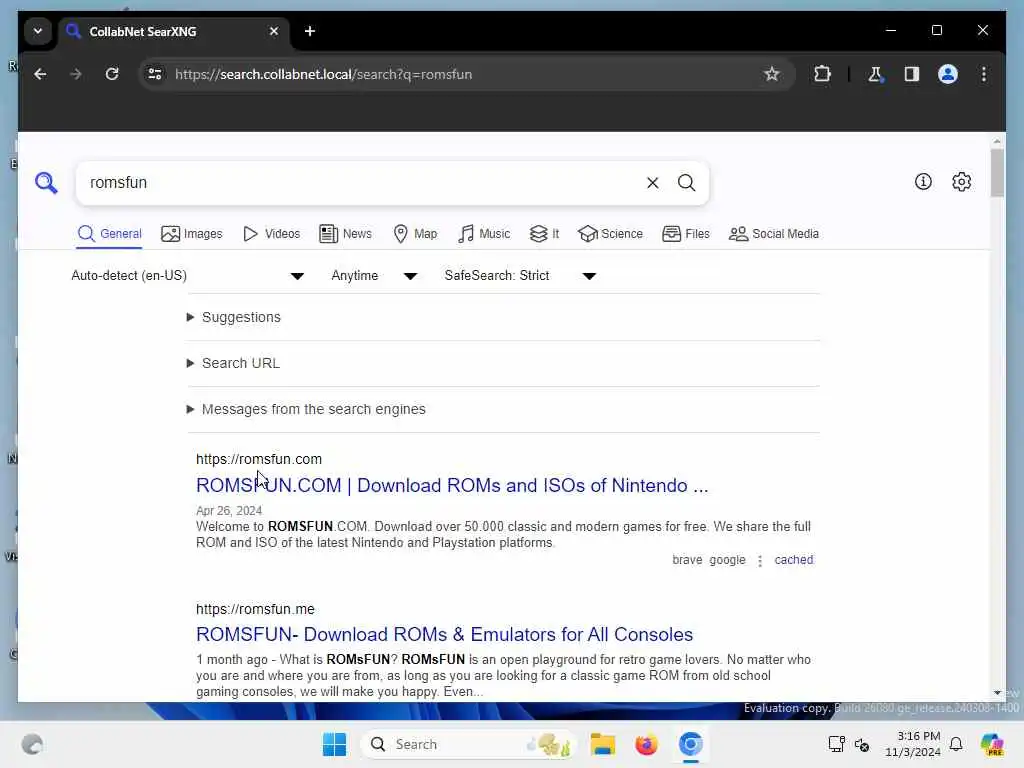1024x768 pixels.
Task: Bookmark this page with the star icon
Action: (771, 74)
